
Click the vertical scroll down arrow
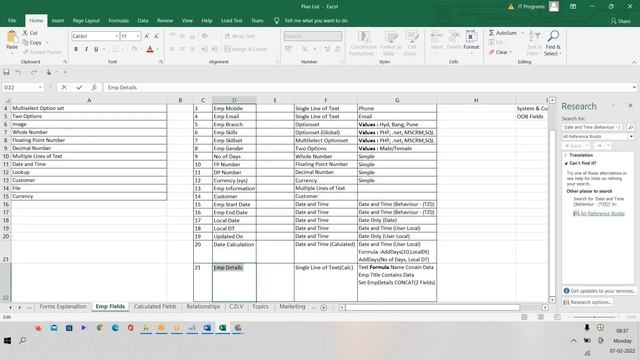pos(552,300)
